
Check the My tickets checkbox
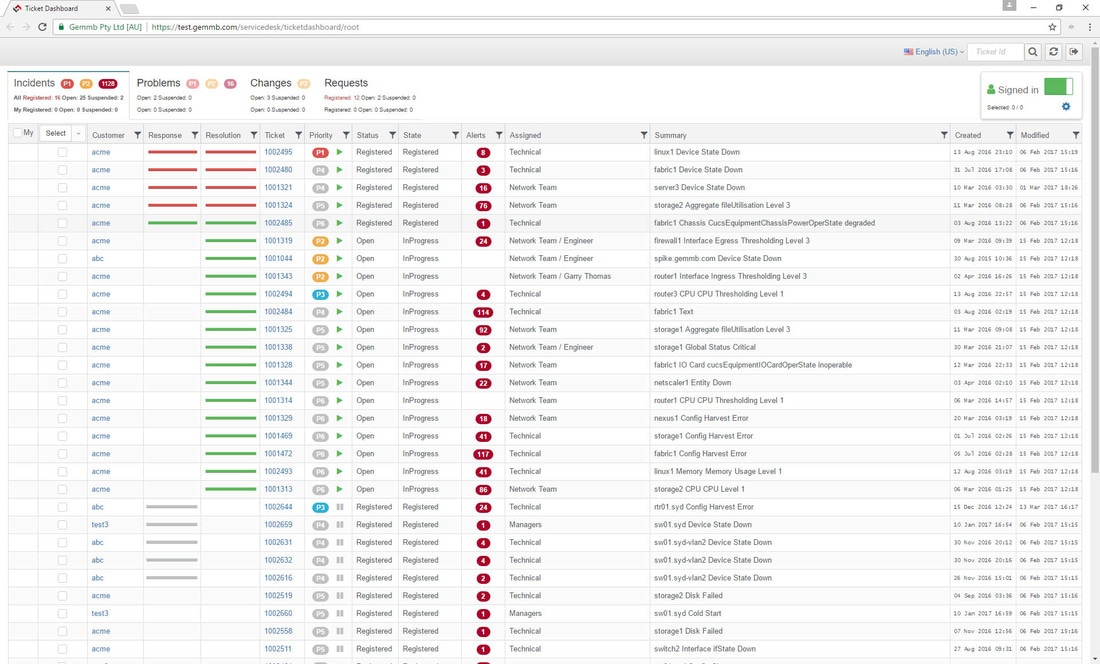click(18, 133)
